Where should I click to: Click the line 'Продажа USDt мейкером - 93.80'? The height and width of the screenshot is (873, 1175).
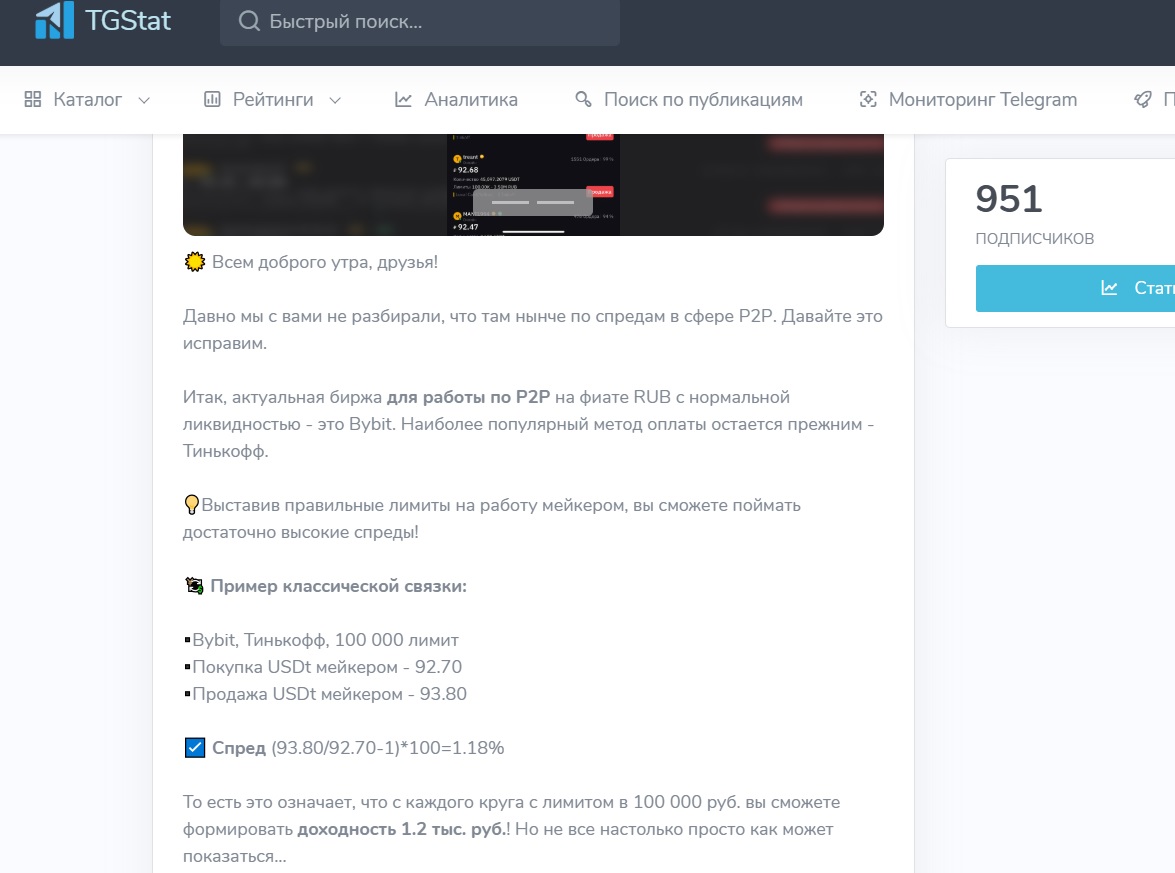click(330, 694)
